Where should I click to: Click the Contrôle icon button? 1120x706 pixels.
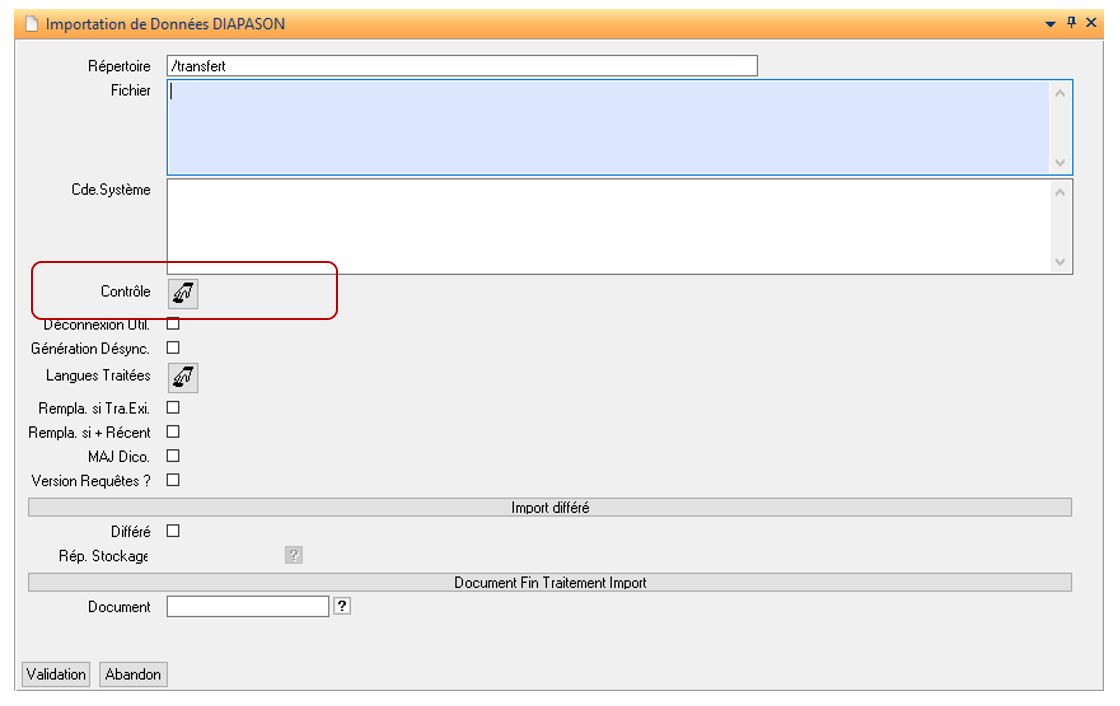(182, 292)
